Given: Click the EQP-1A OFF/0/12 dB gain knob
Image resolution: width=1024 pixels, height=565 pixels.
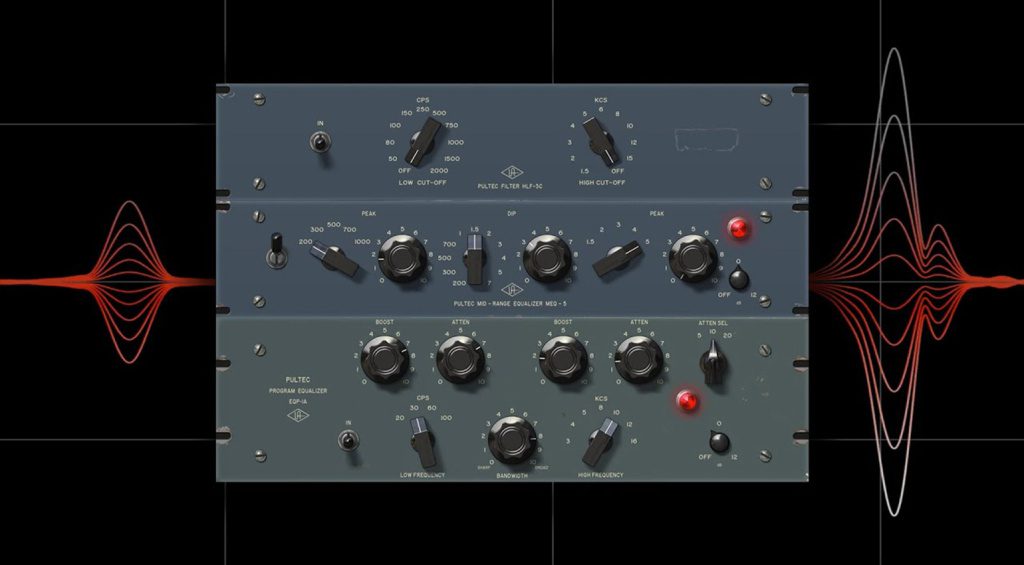Looking at the screenshot, I should point(719,442).
